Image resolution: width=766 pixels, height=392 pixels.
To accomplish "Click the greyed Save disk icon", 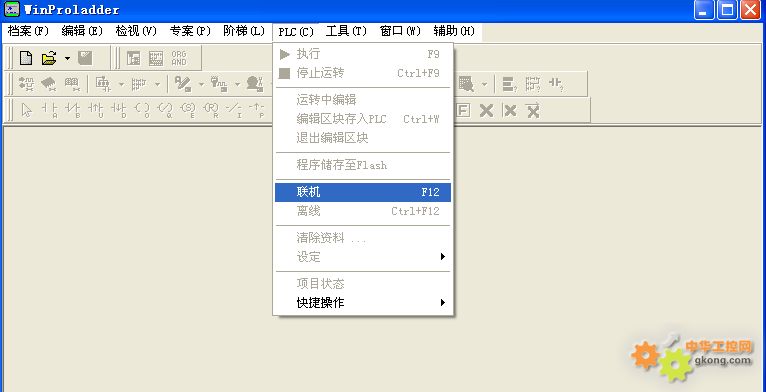I will (x=85, y=59).
